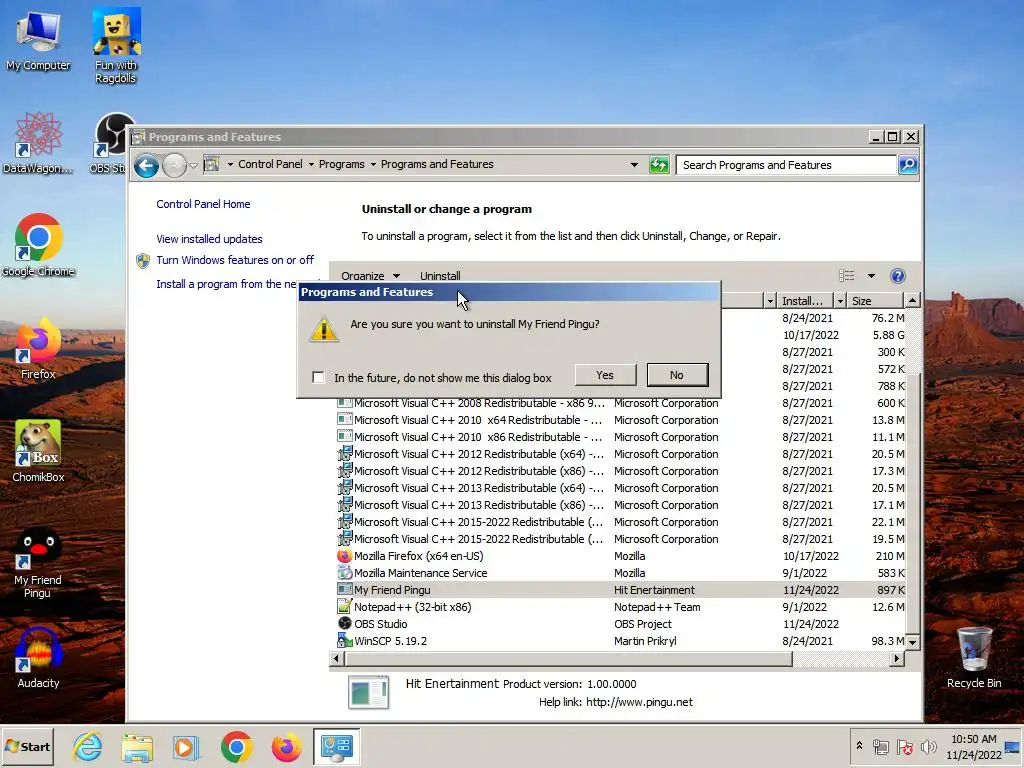Open address bar history dropdown

634,165
